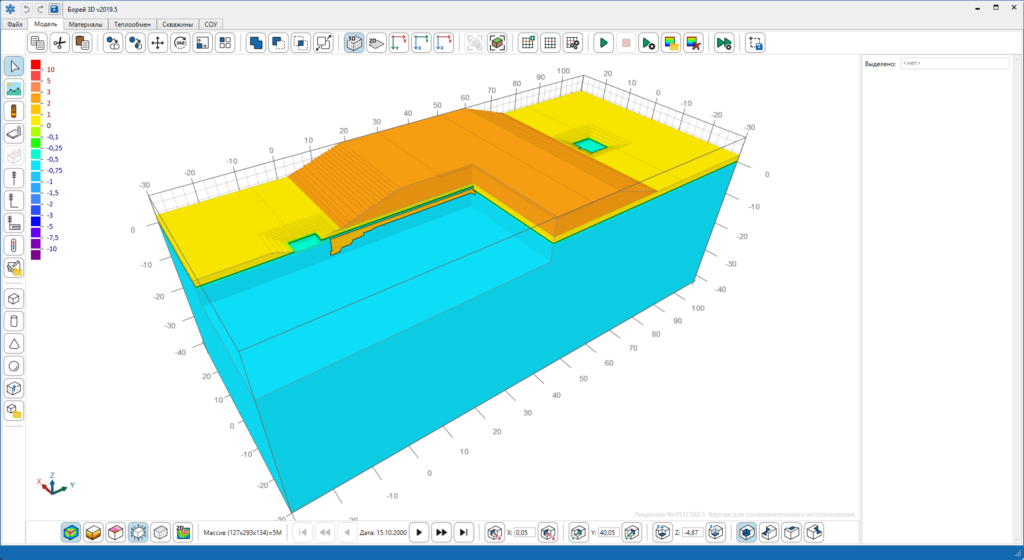Select the move tool with four arrows
The height and width of the screenshot is (560, 1024).
[157, 43]
